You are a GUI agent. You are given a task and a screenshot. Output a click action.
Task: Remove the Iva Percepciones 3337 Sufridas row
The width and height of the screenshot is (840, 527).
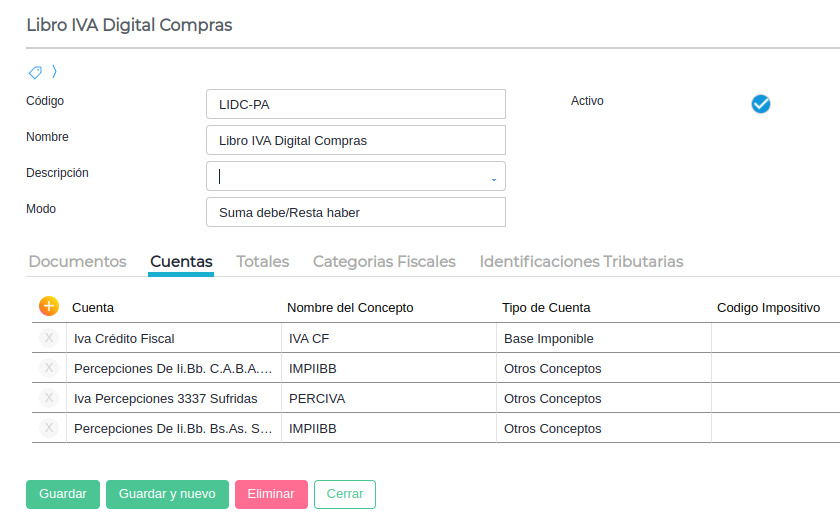pos(49,398)
